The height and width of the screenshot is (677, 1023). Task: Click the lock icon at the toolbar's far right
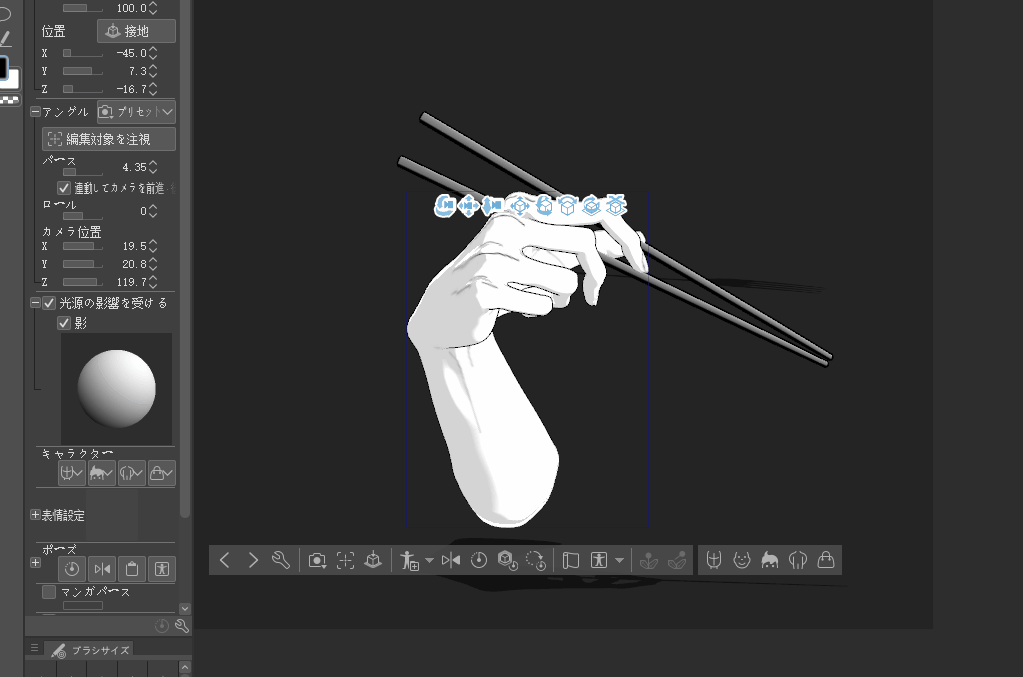pos(826,560)
